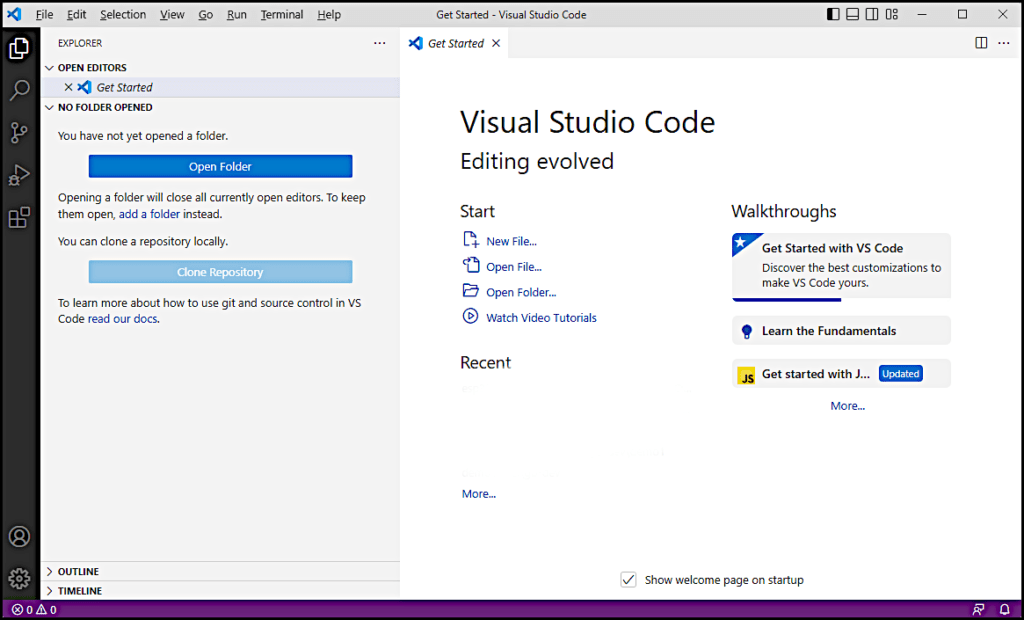Viewport: 1024px width, 620px height.
Task: Open the Source Control view
Action: click(19, 132)
